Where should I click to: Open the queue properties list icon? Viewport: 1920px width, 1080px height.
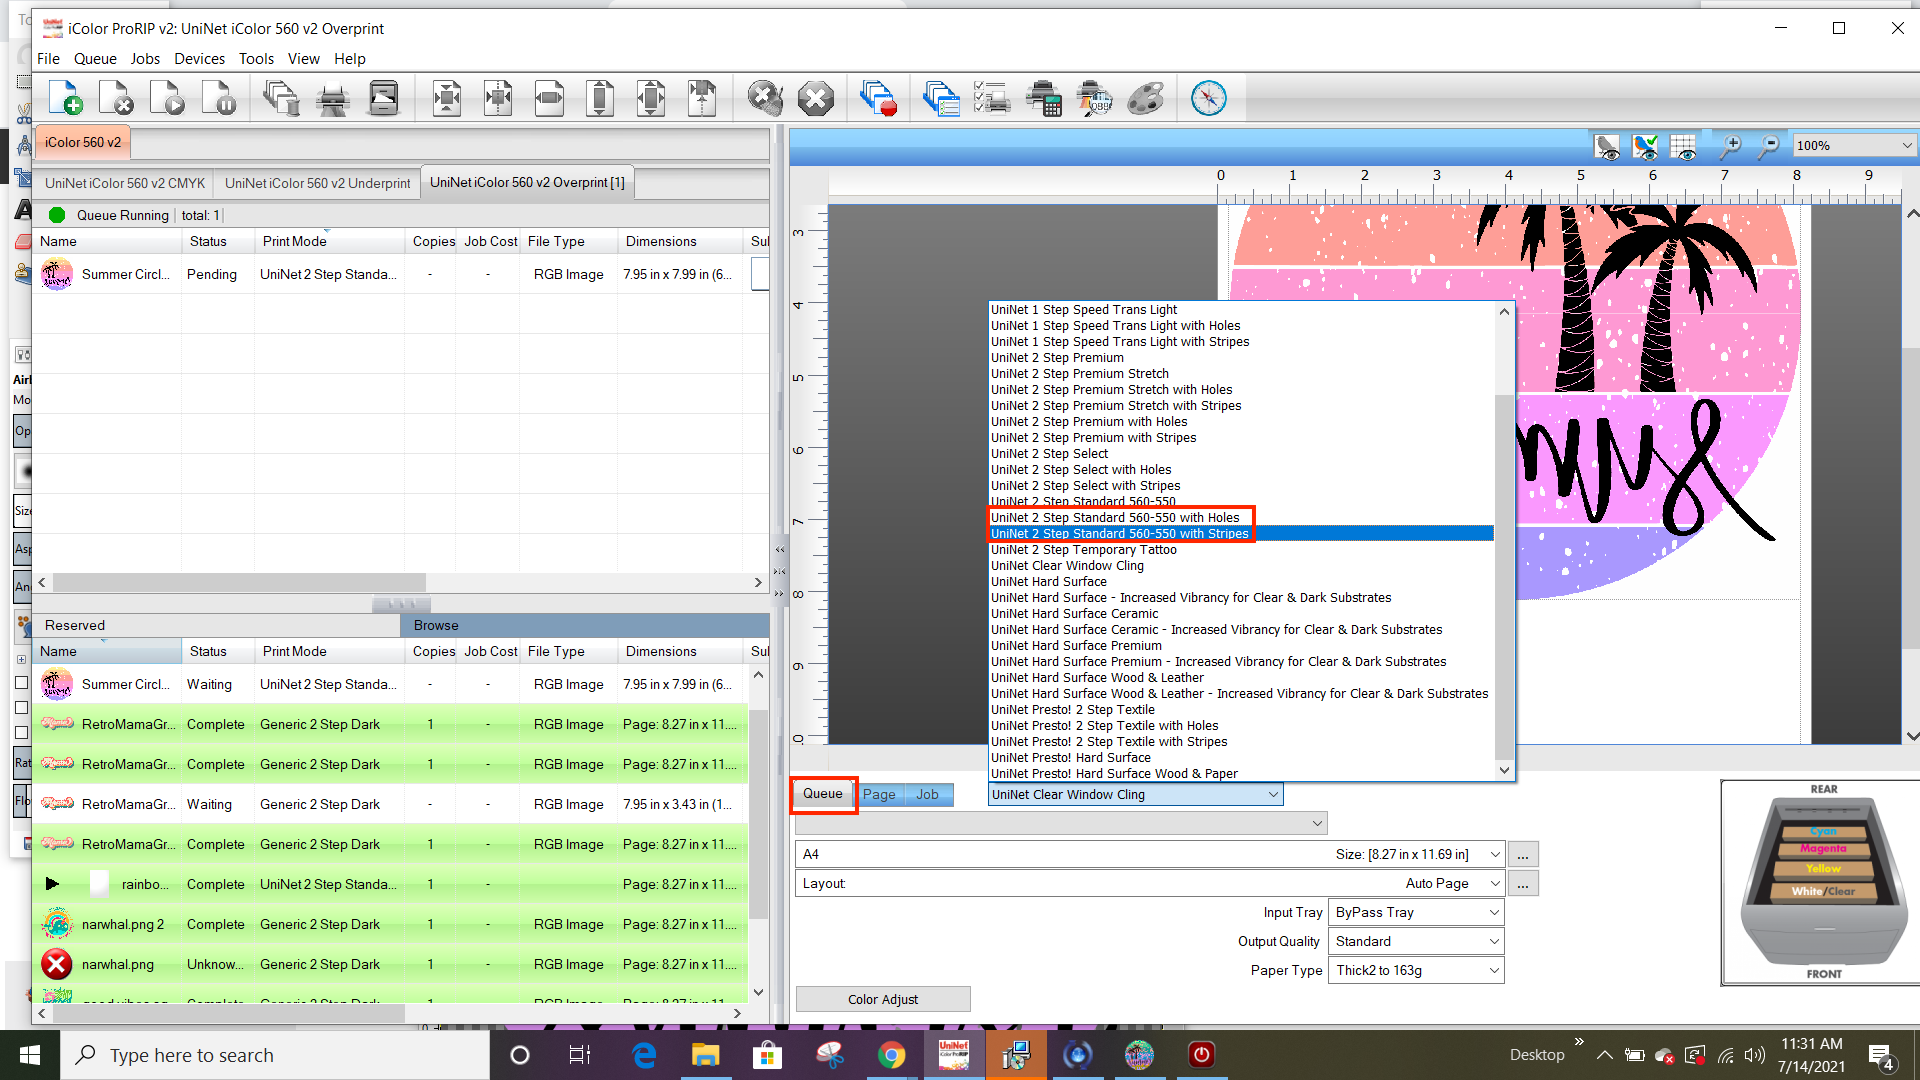coord(941,98)
